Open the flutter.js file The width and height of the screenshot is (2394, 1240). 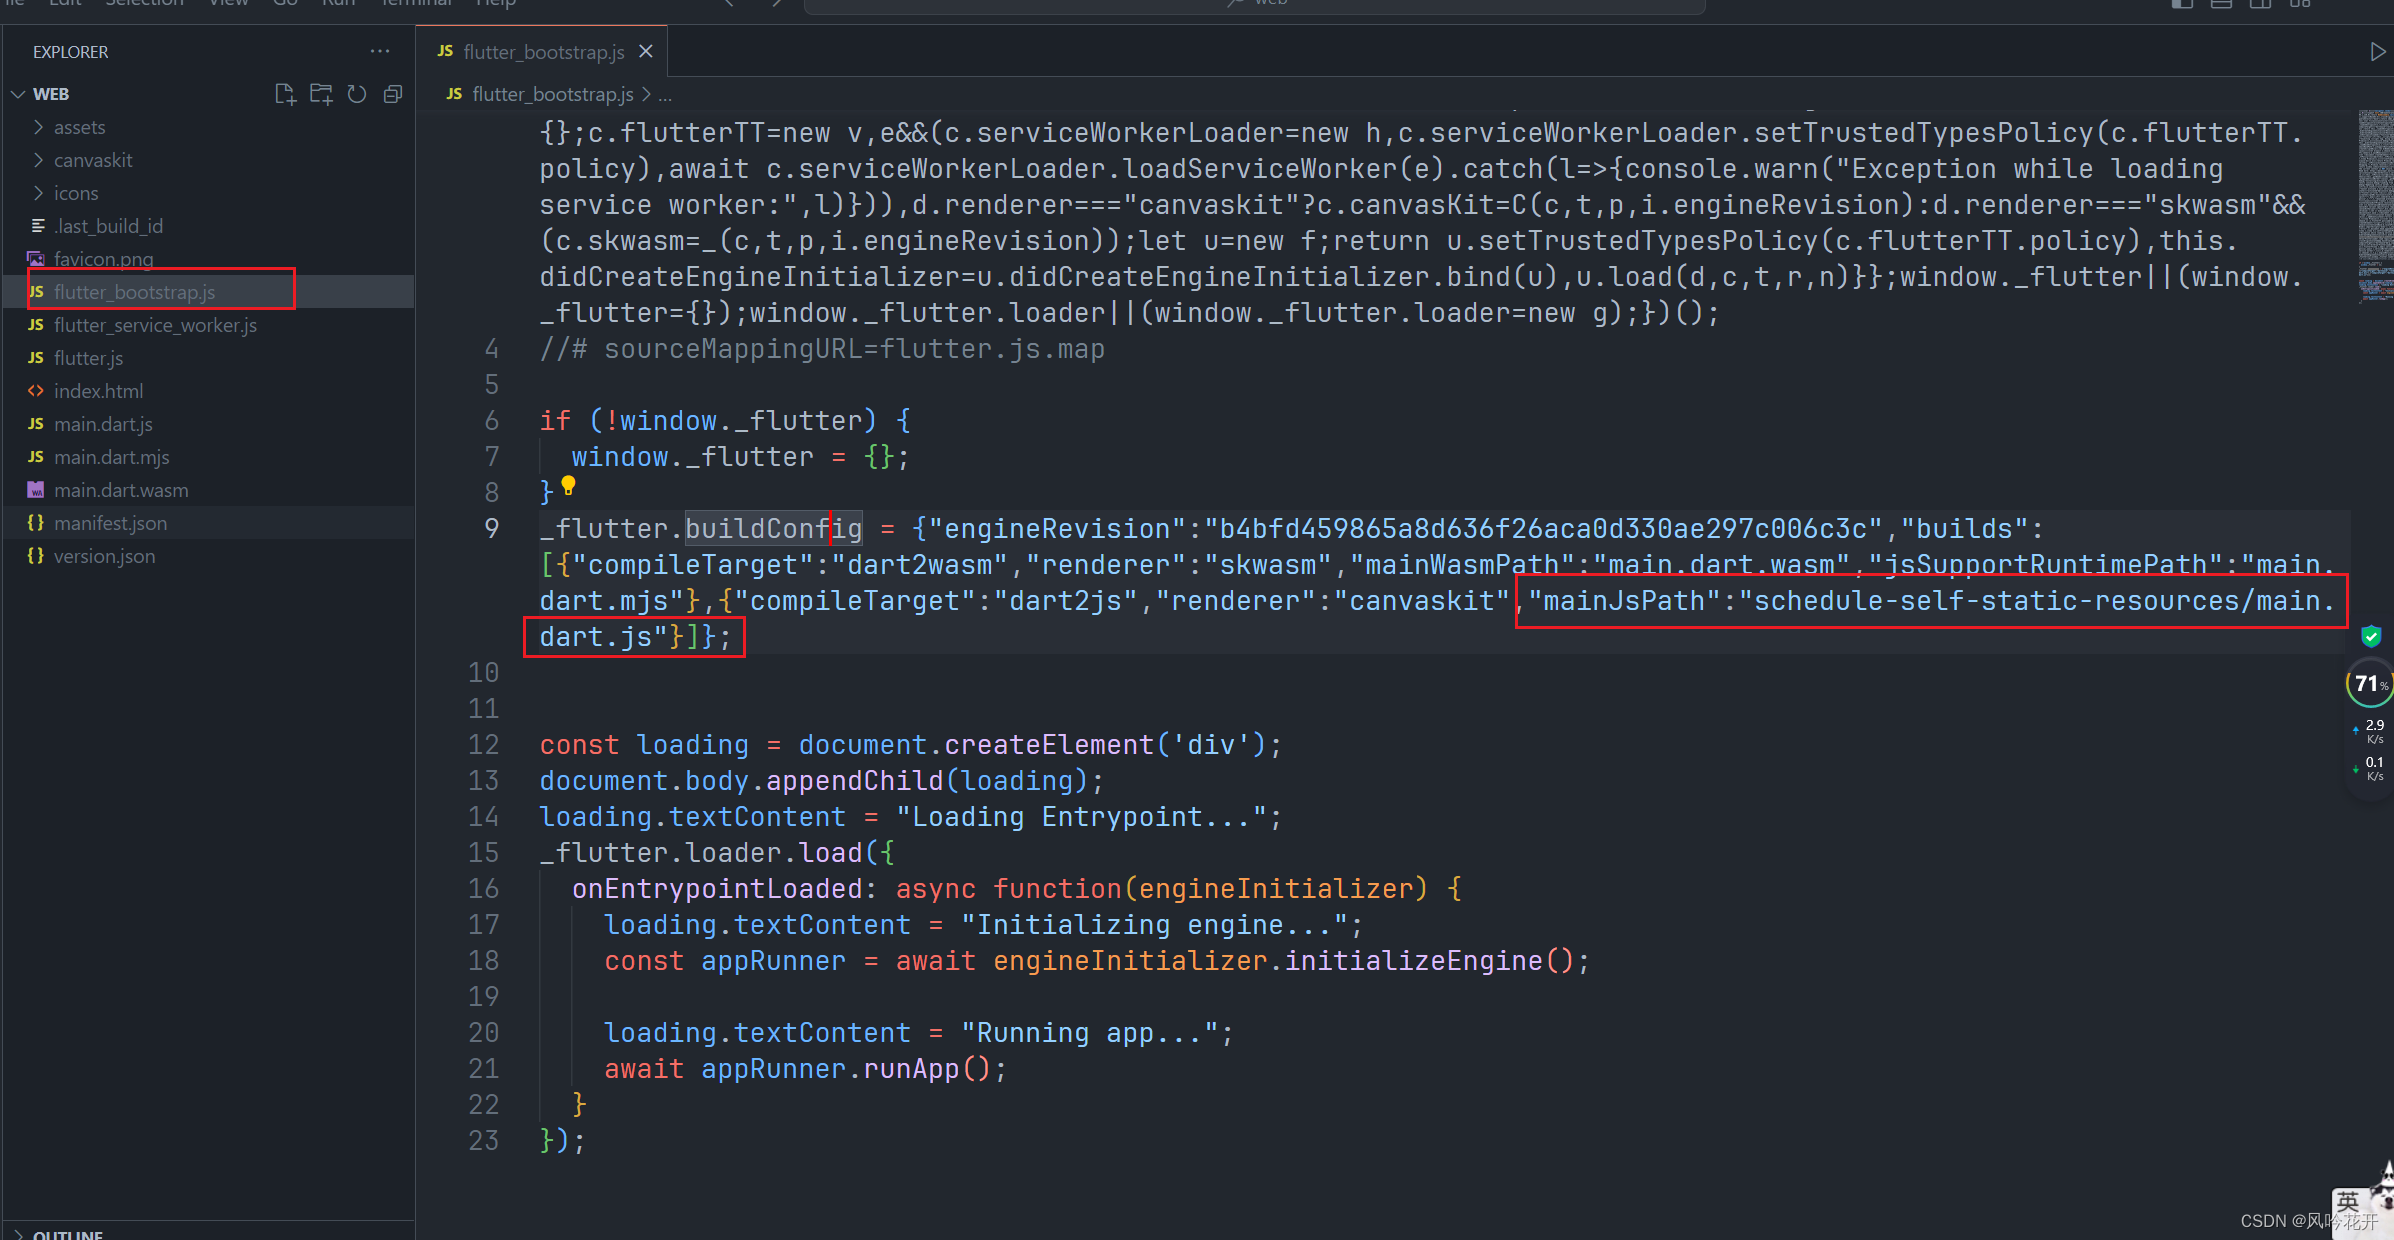pyautogui.click(x=208, y=358)
